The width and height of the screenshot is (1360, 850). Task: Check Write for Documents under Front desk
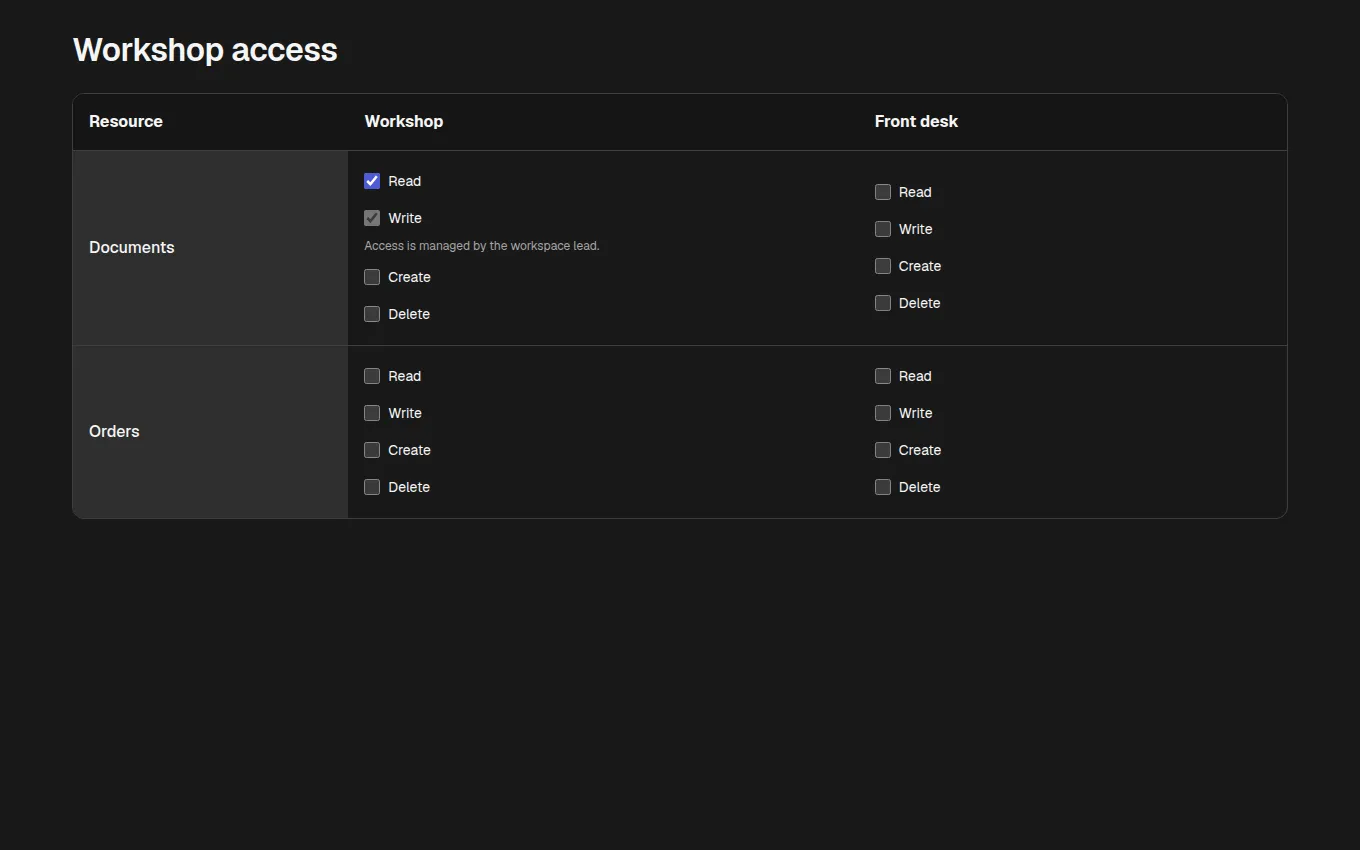883,229
